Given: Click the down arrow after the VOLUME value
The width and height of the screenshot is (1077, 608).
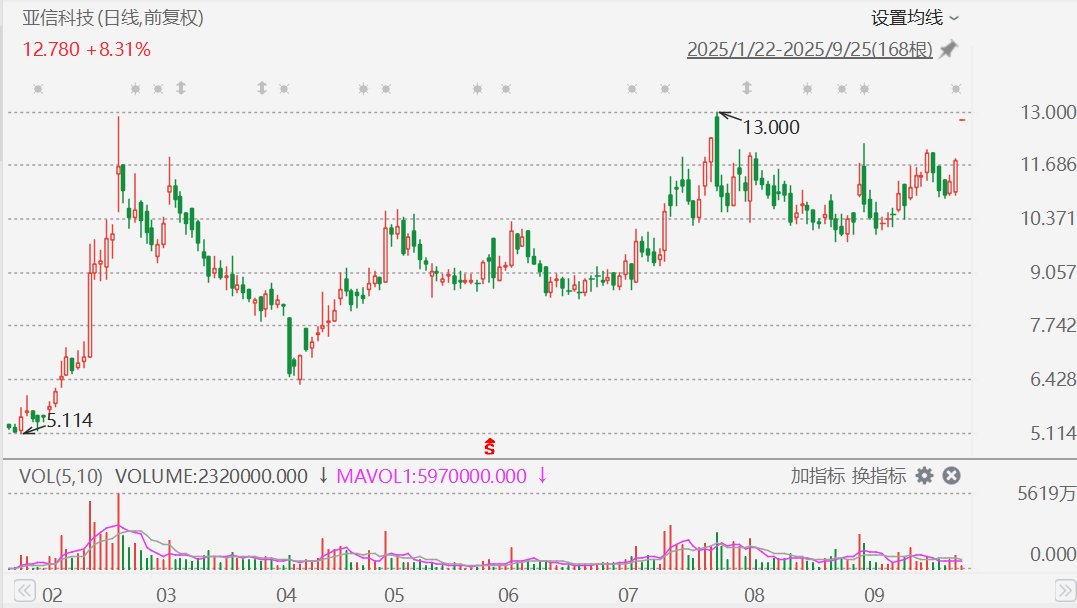Looking at the screenshot, I should (x=323, y=476).
